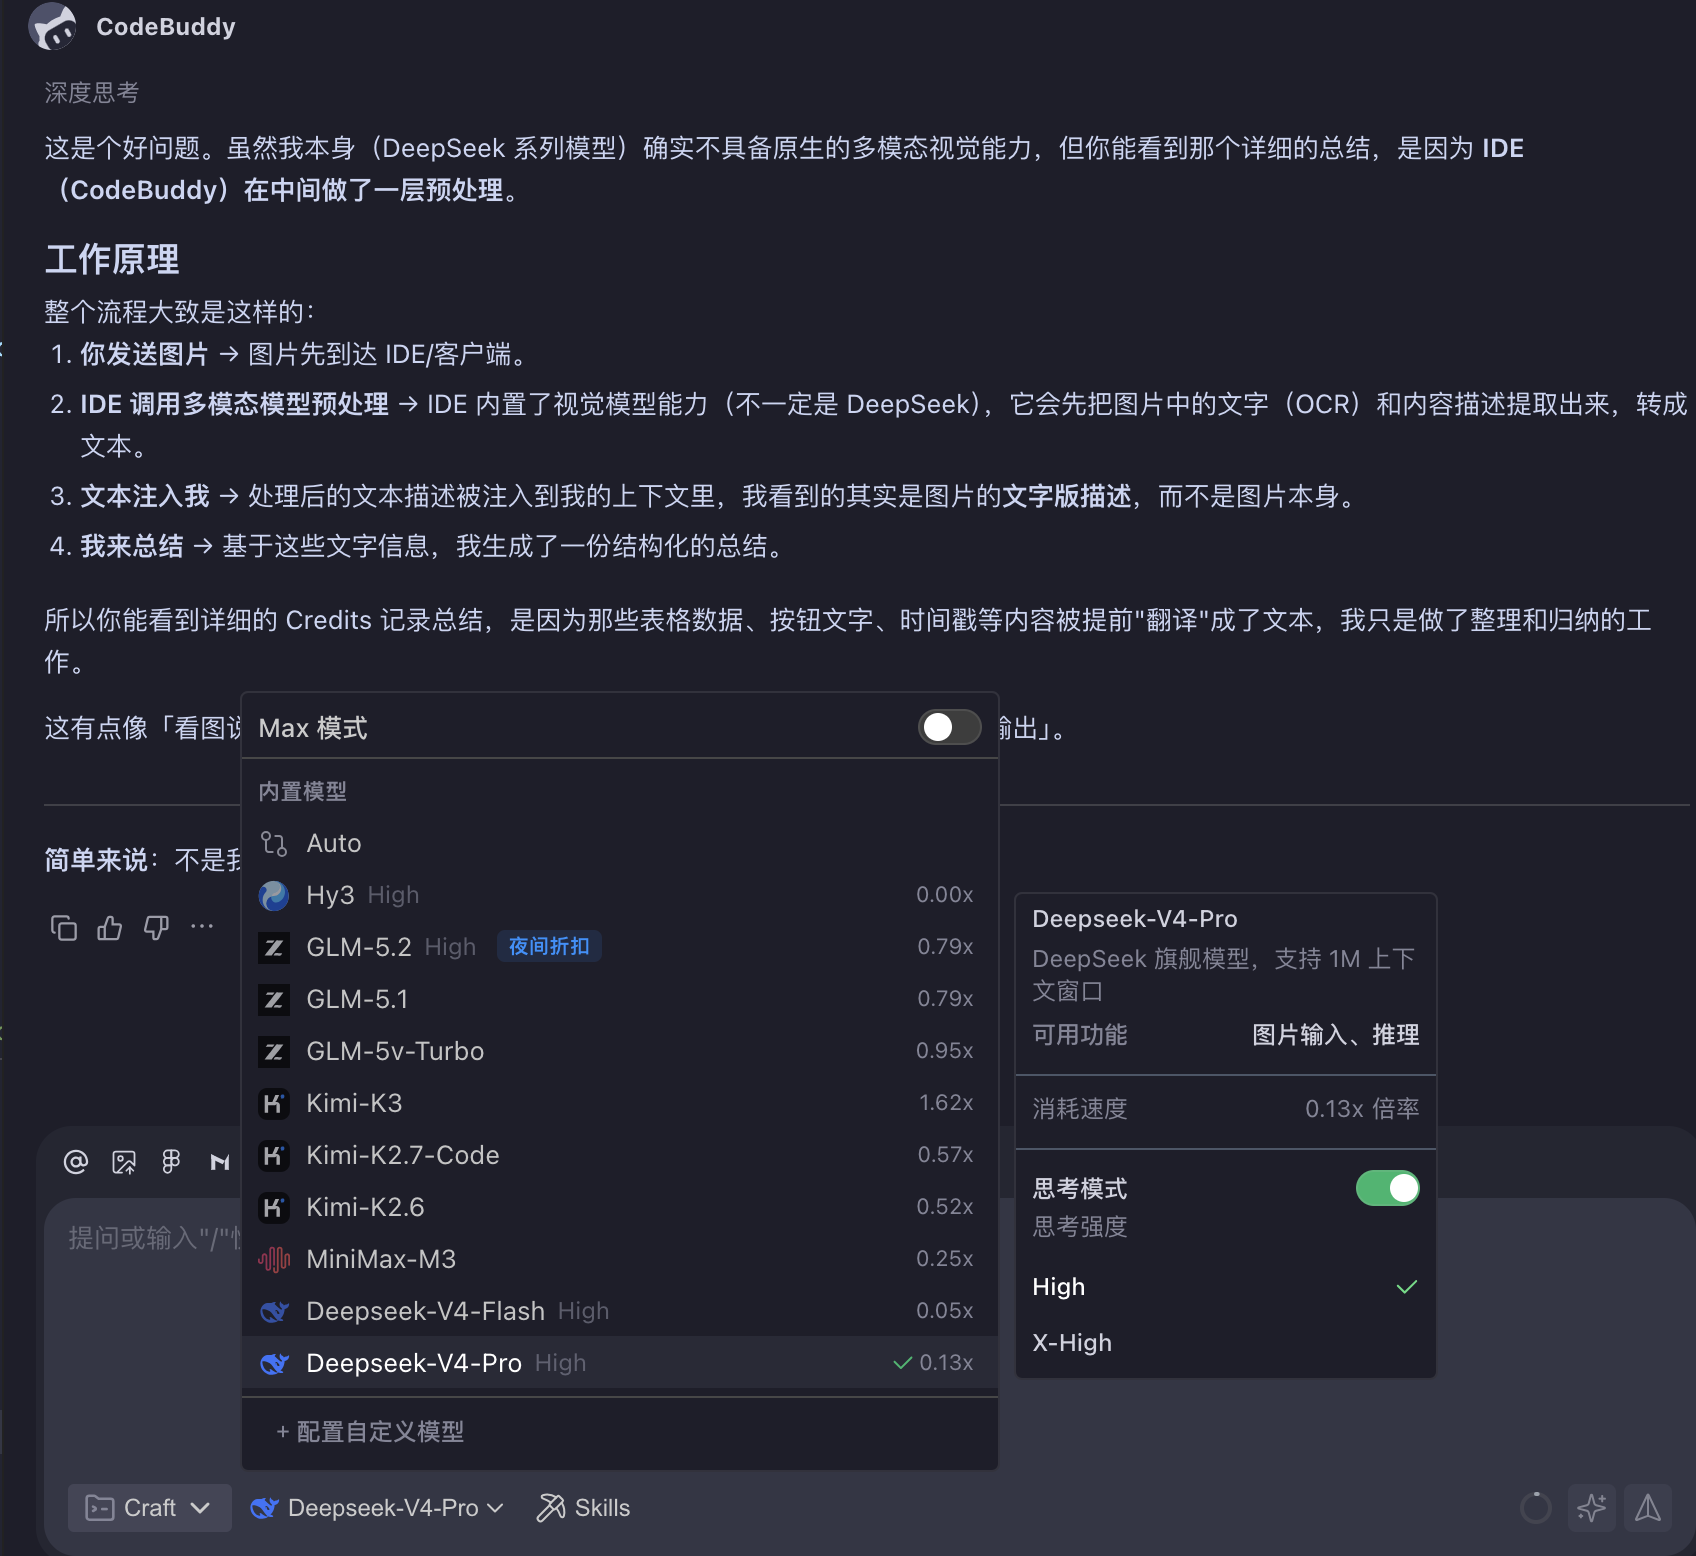Image resolution: width=1696 pixels, height=1556 pixels.
Task: Click the Kimi-K3 K logo icon
Action: click(274, 1103)
